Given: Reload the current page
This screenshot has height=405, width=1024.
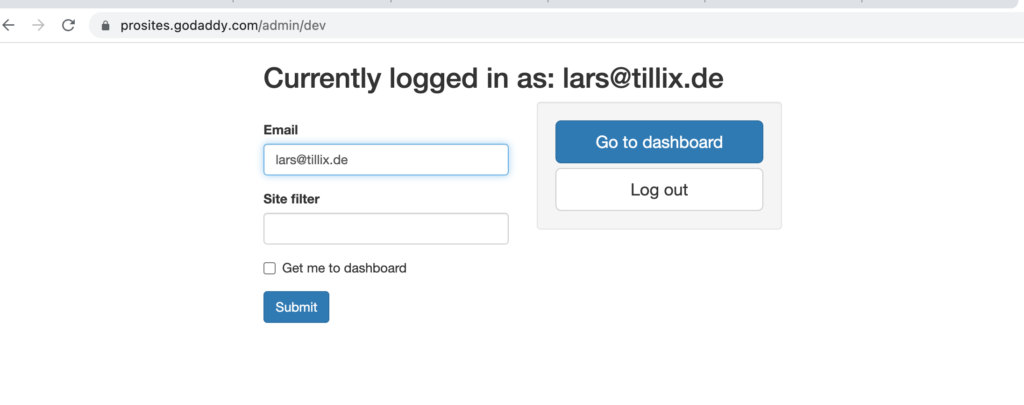Looking at the screenshot, I should 68,26.
